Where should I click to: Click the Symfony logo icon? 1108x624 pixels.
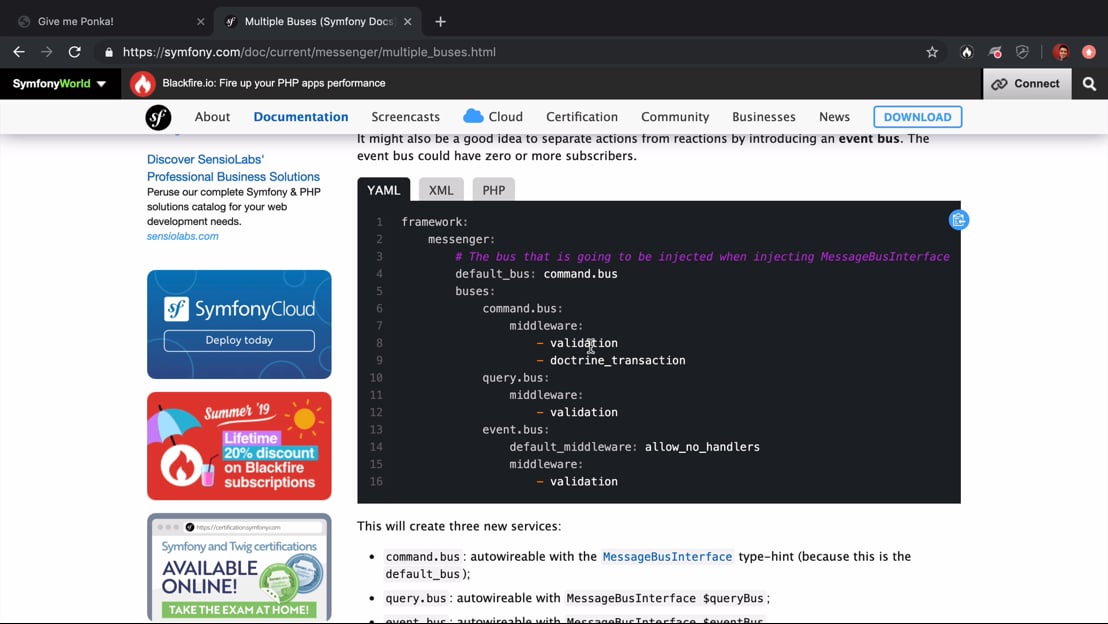(x=158, y=117)
